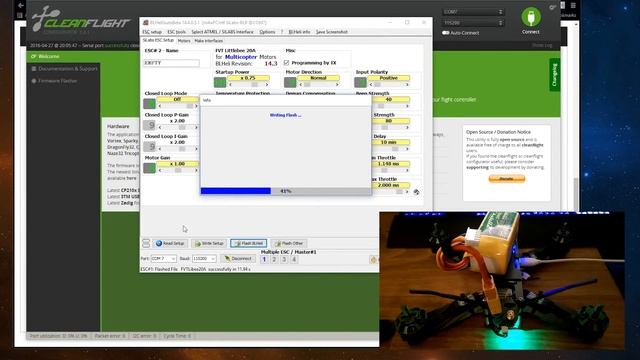This screenshot has height=360, width=640.
Task: Click Motor Direction slider left arrow
Action: pyautogui.click(x=300, y=84)
